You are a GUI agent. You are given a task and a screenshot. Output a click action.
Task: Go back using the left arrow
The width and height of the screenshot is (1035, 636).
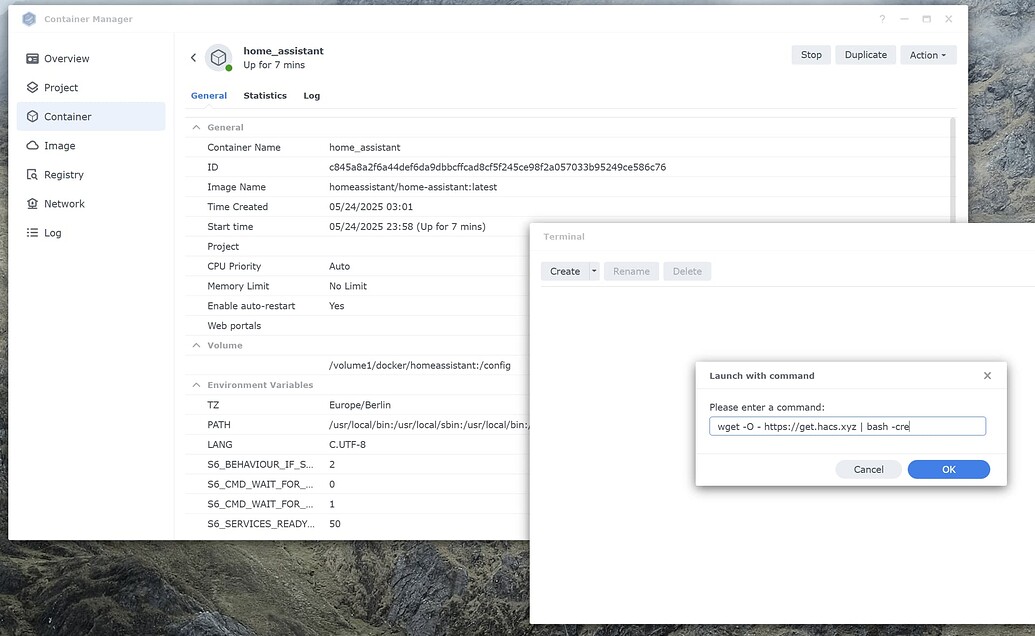[193, 58]
